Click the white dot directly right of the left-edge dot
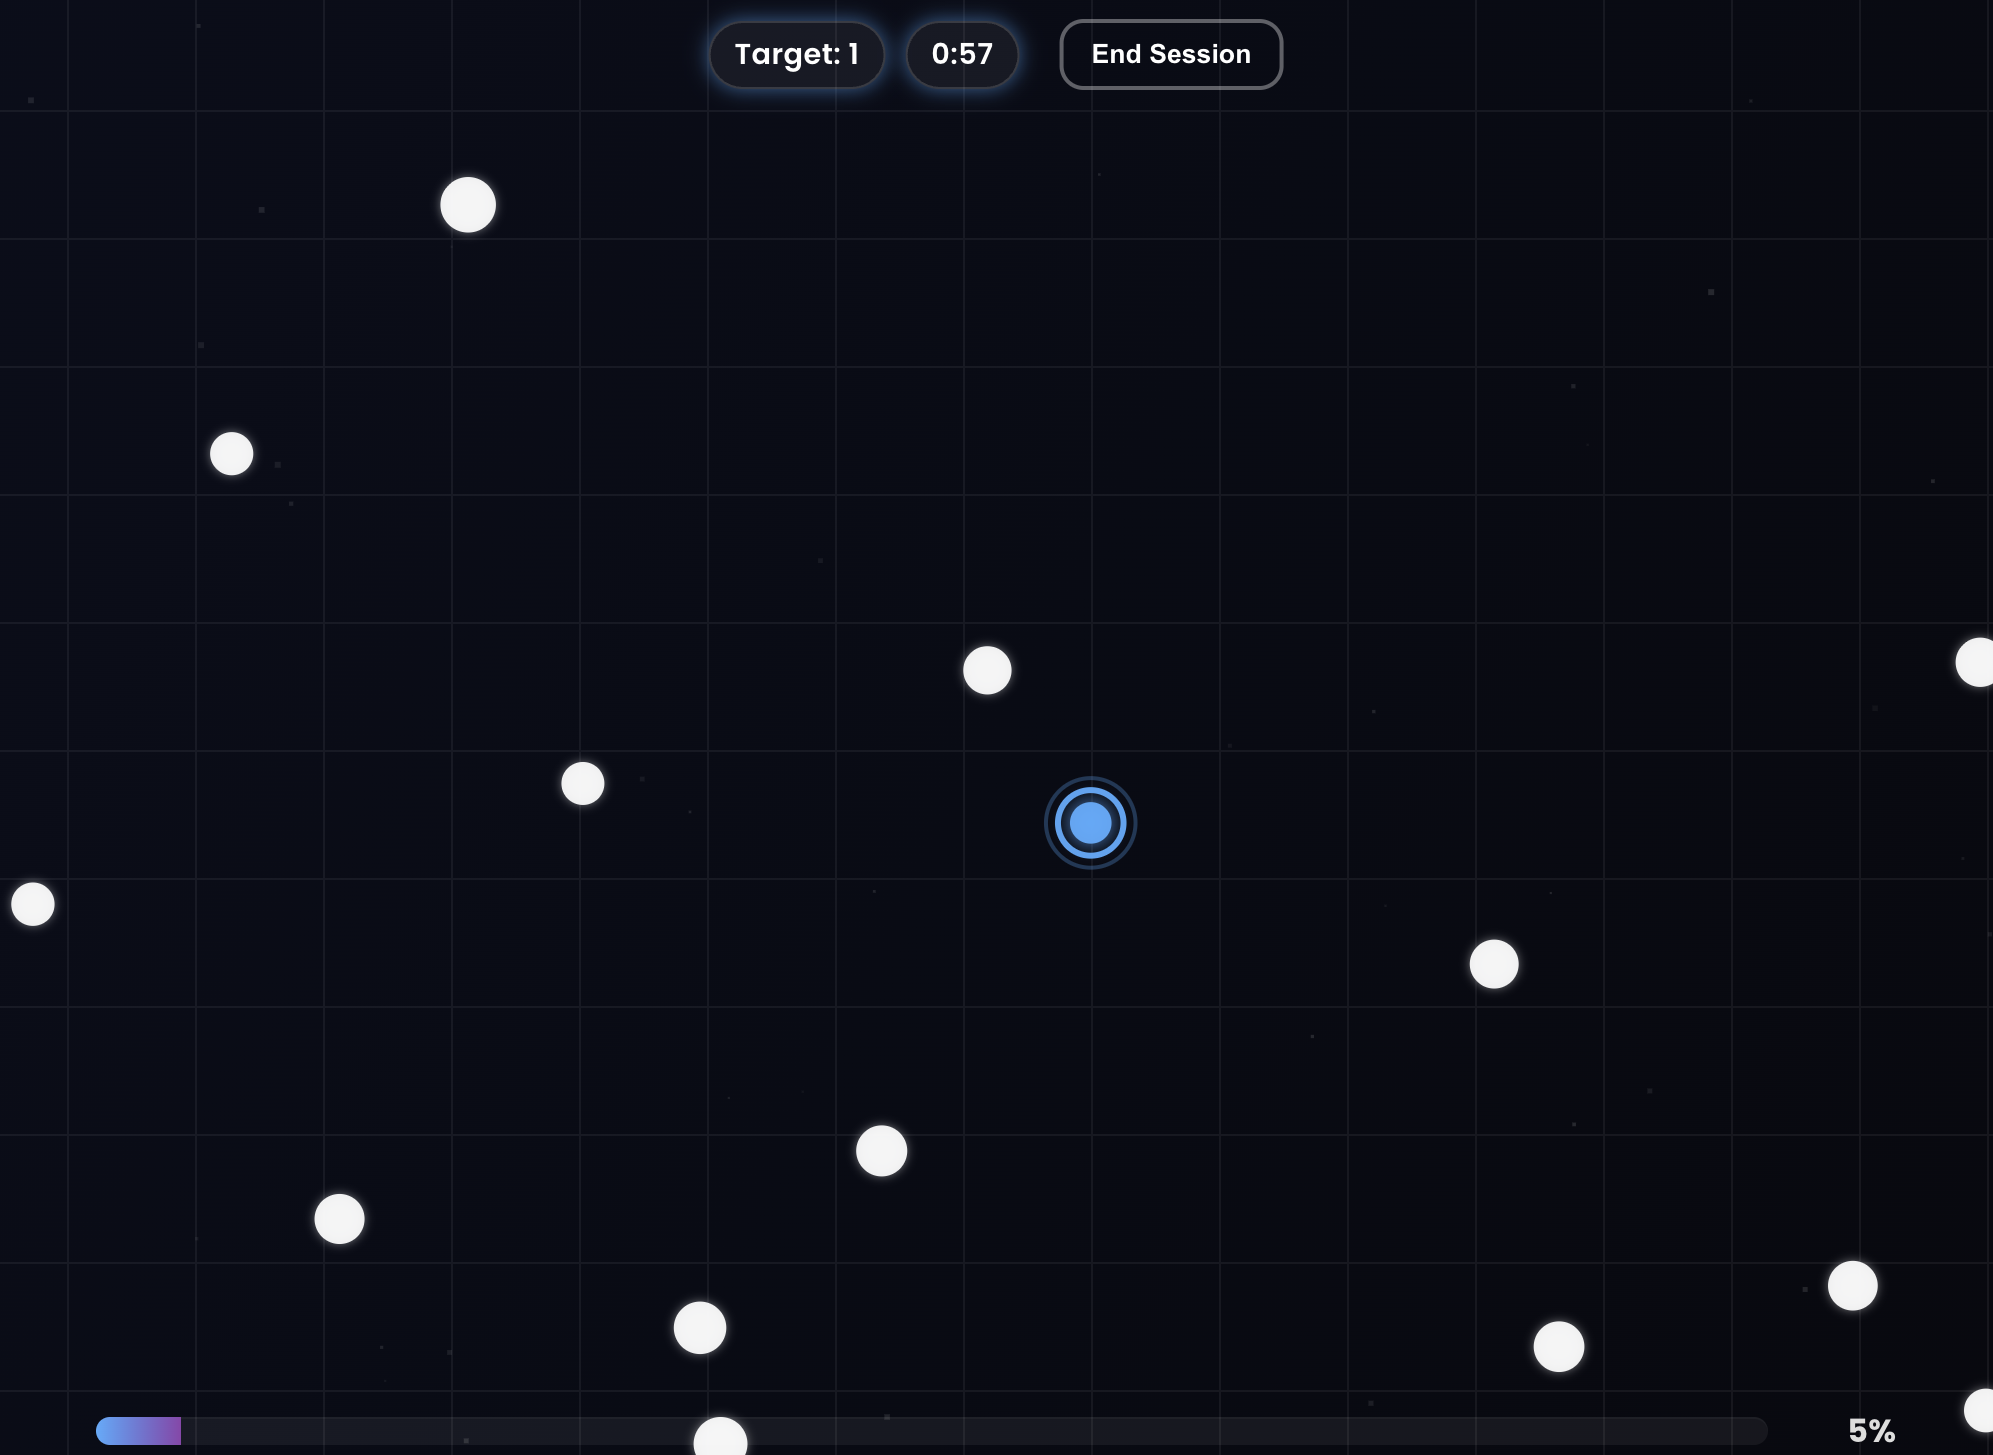This screenshot has height=1455, width=1993. (583, 783)
